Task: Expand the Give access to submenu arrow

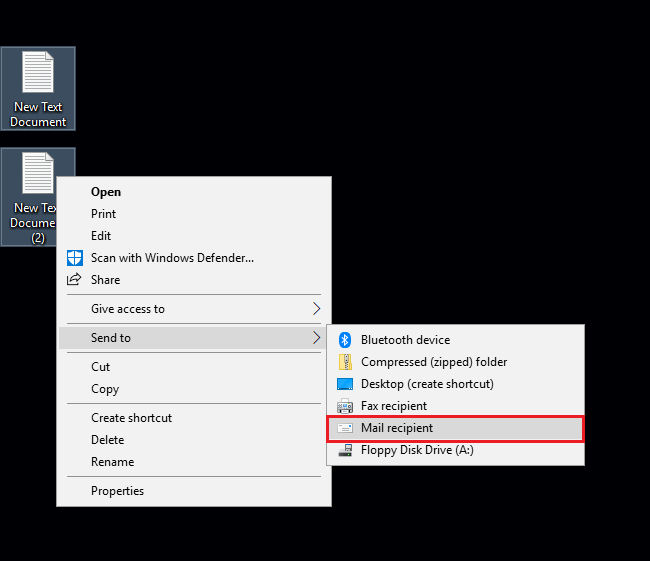Action: coord(316,308)
